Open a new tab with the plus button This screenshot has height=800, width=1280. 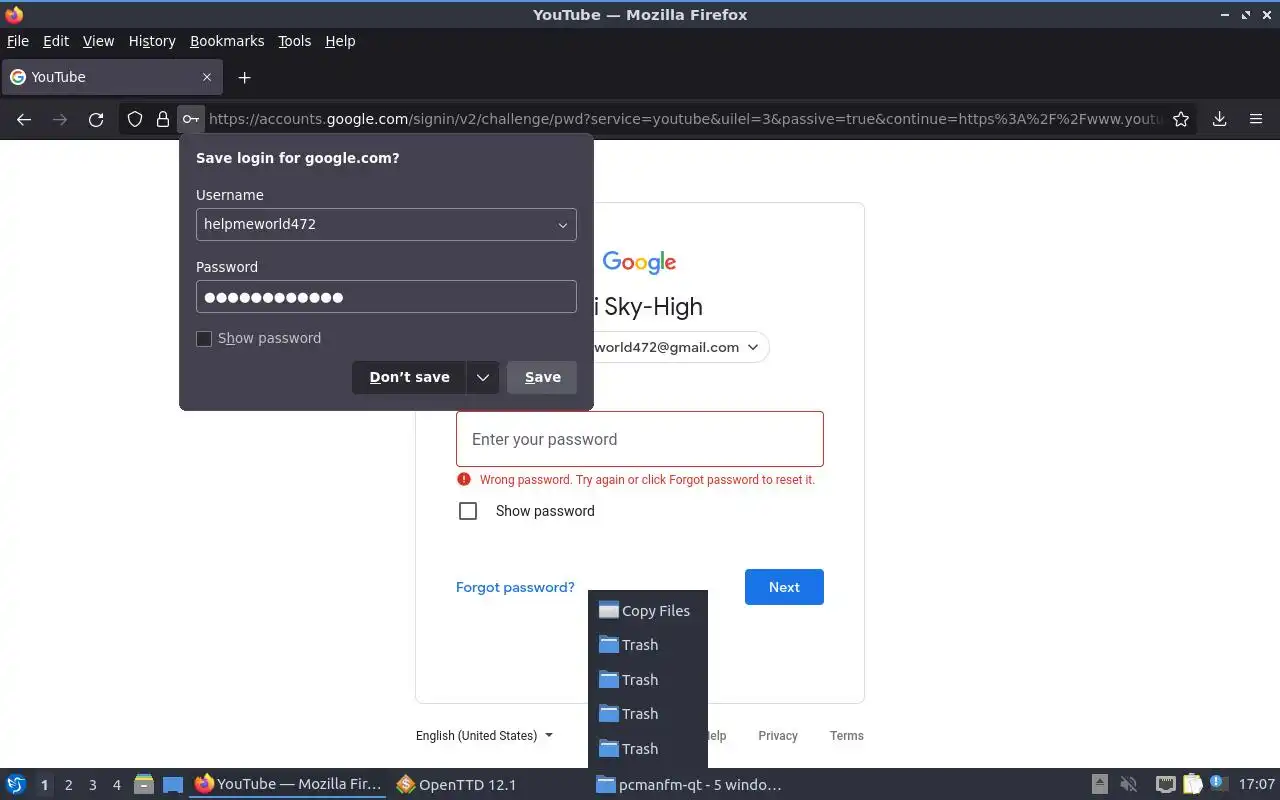click(244, 77)
